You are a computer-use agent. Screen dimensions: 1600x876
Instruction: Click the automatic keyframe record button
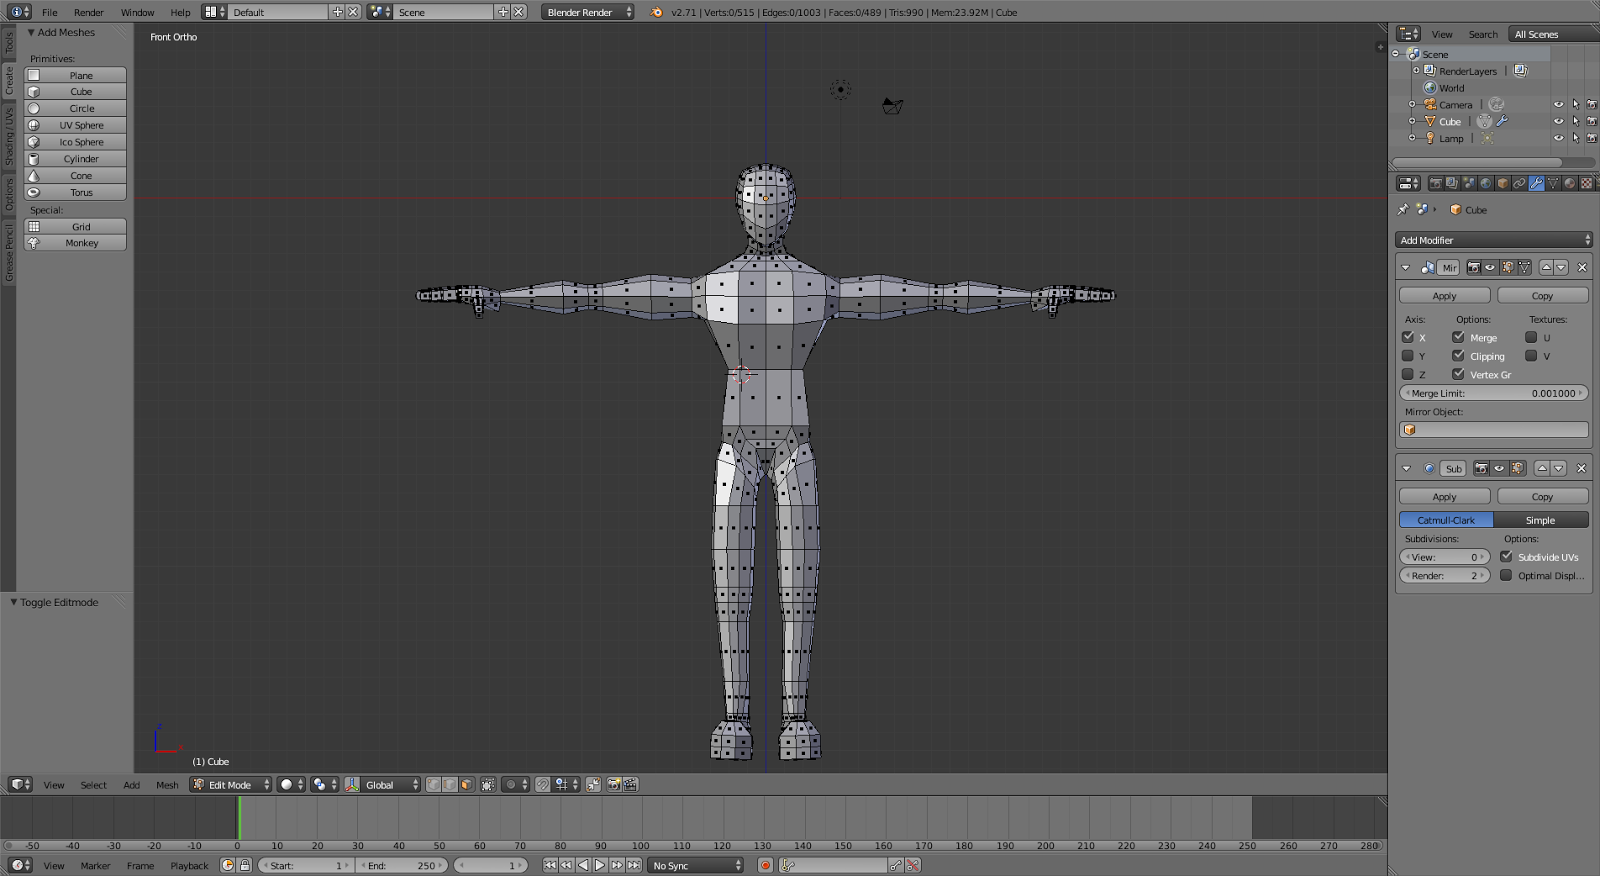point(765,866)
